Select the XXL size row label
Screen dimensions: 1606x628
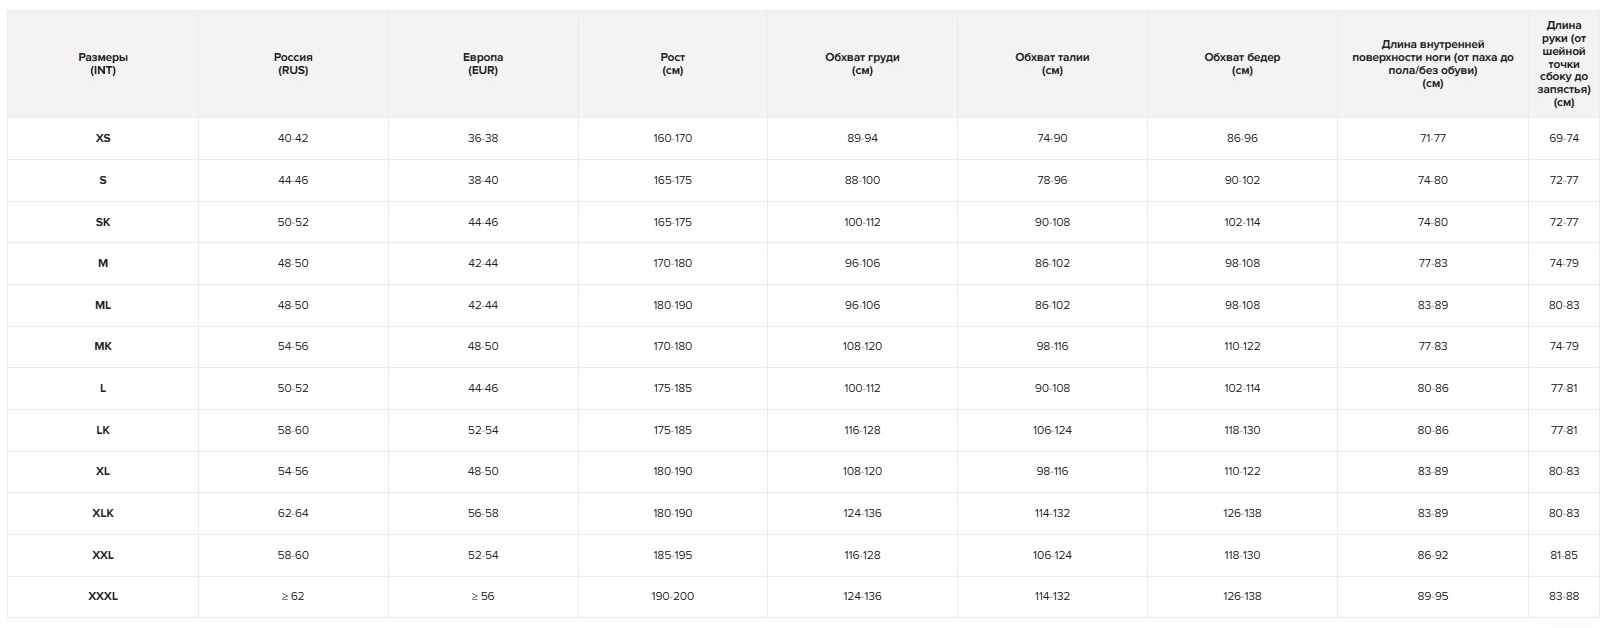103,555
